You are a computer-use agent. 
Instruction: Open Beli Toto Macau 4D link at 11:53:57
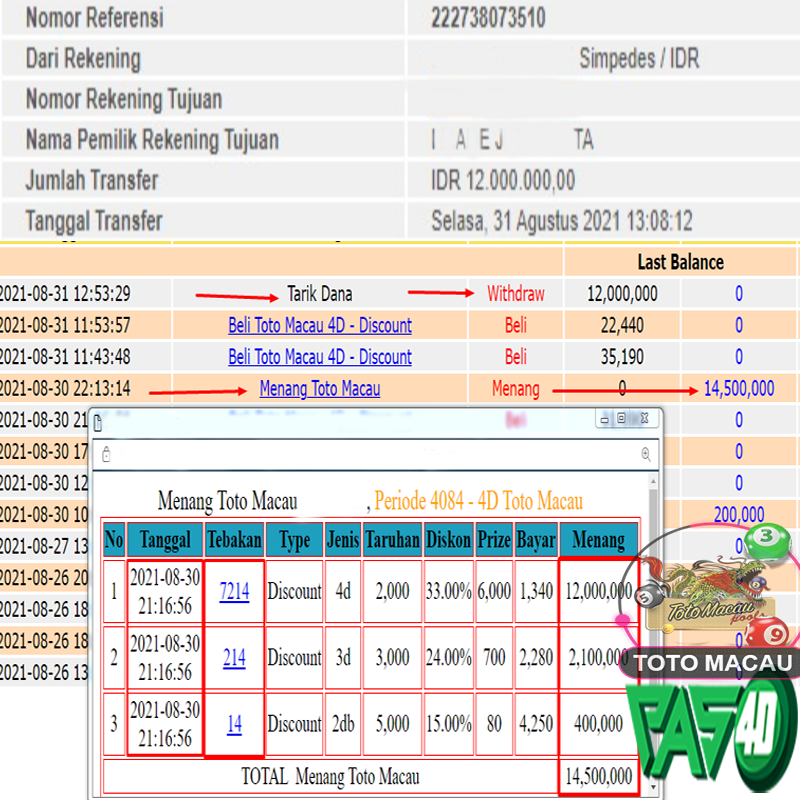pos(320,326)
